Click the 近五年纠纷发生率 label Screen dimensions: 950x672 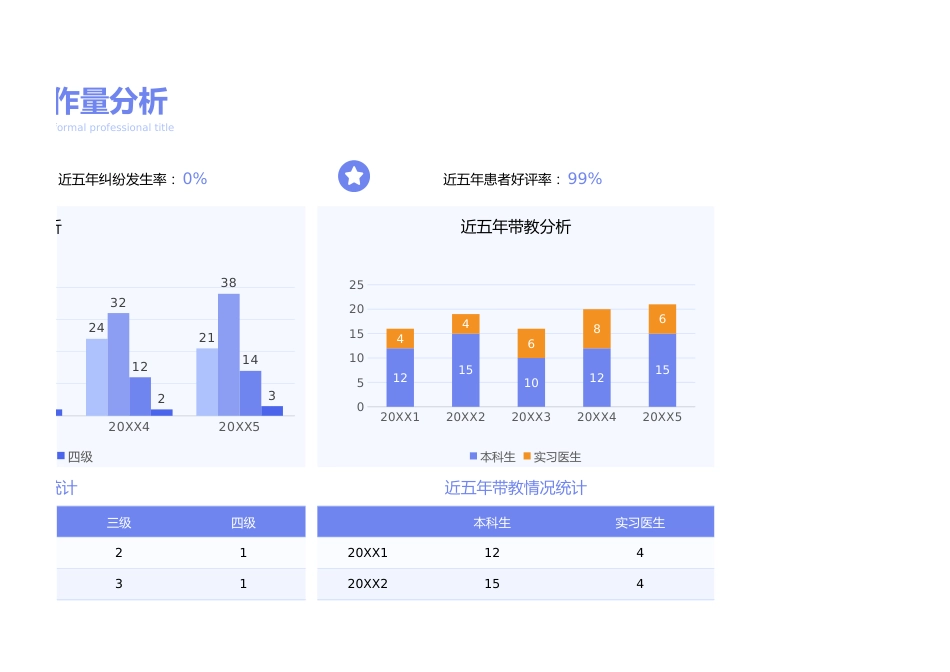pyautogui.click(x=112, y=179)
